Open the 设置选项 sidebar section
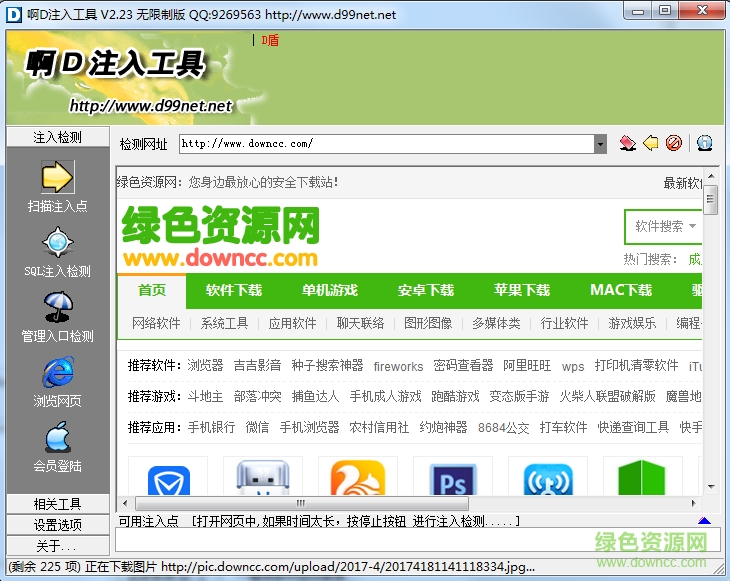The width and height of the screenshot is (730, 581). tap(57, 525)
